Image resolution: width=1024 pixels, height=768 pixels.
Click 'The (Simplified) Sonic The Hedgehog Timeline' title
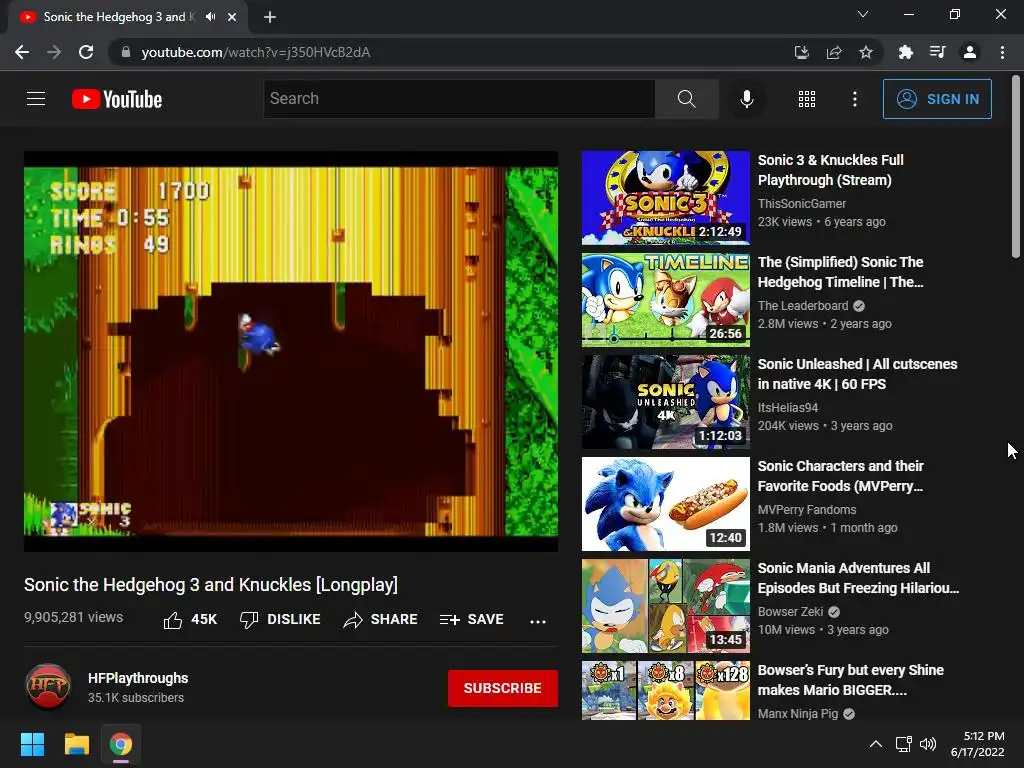pos(840,272)
